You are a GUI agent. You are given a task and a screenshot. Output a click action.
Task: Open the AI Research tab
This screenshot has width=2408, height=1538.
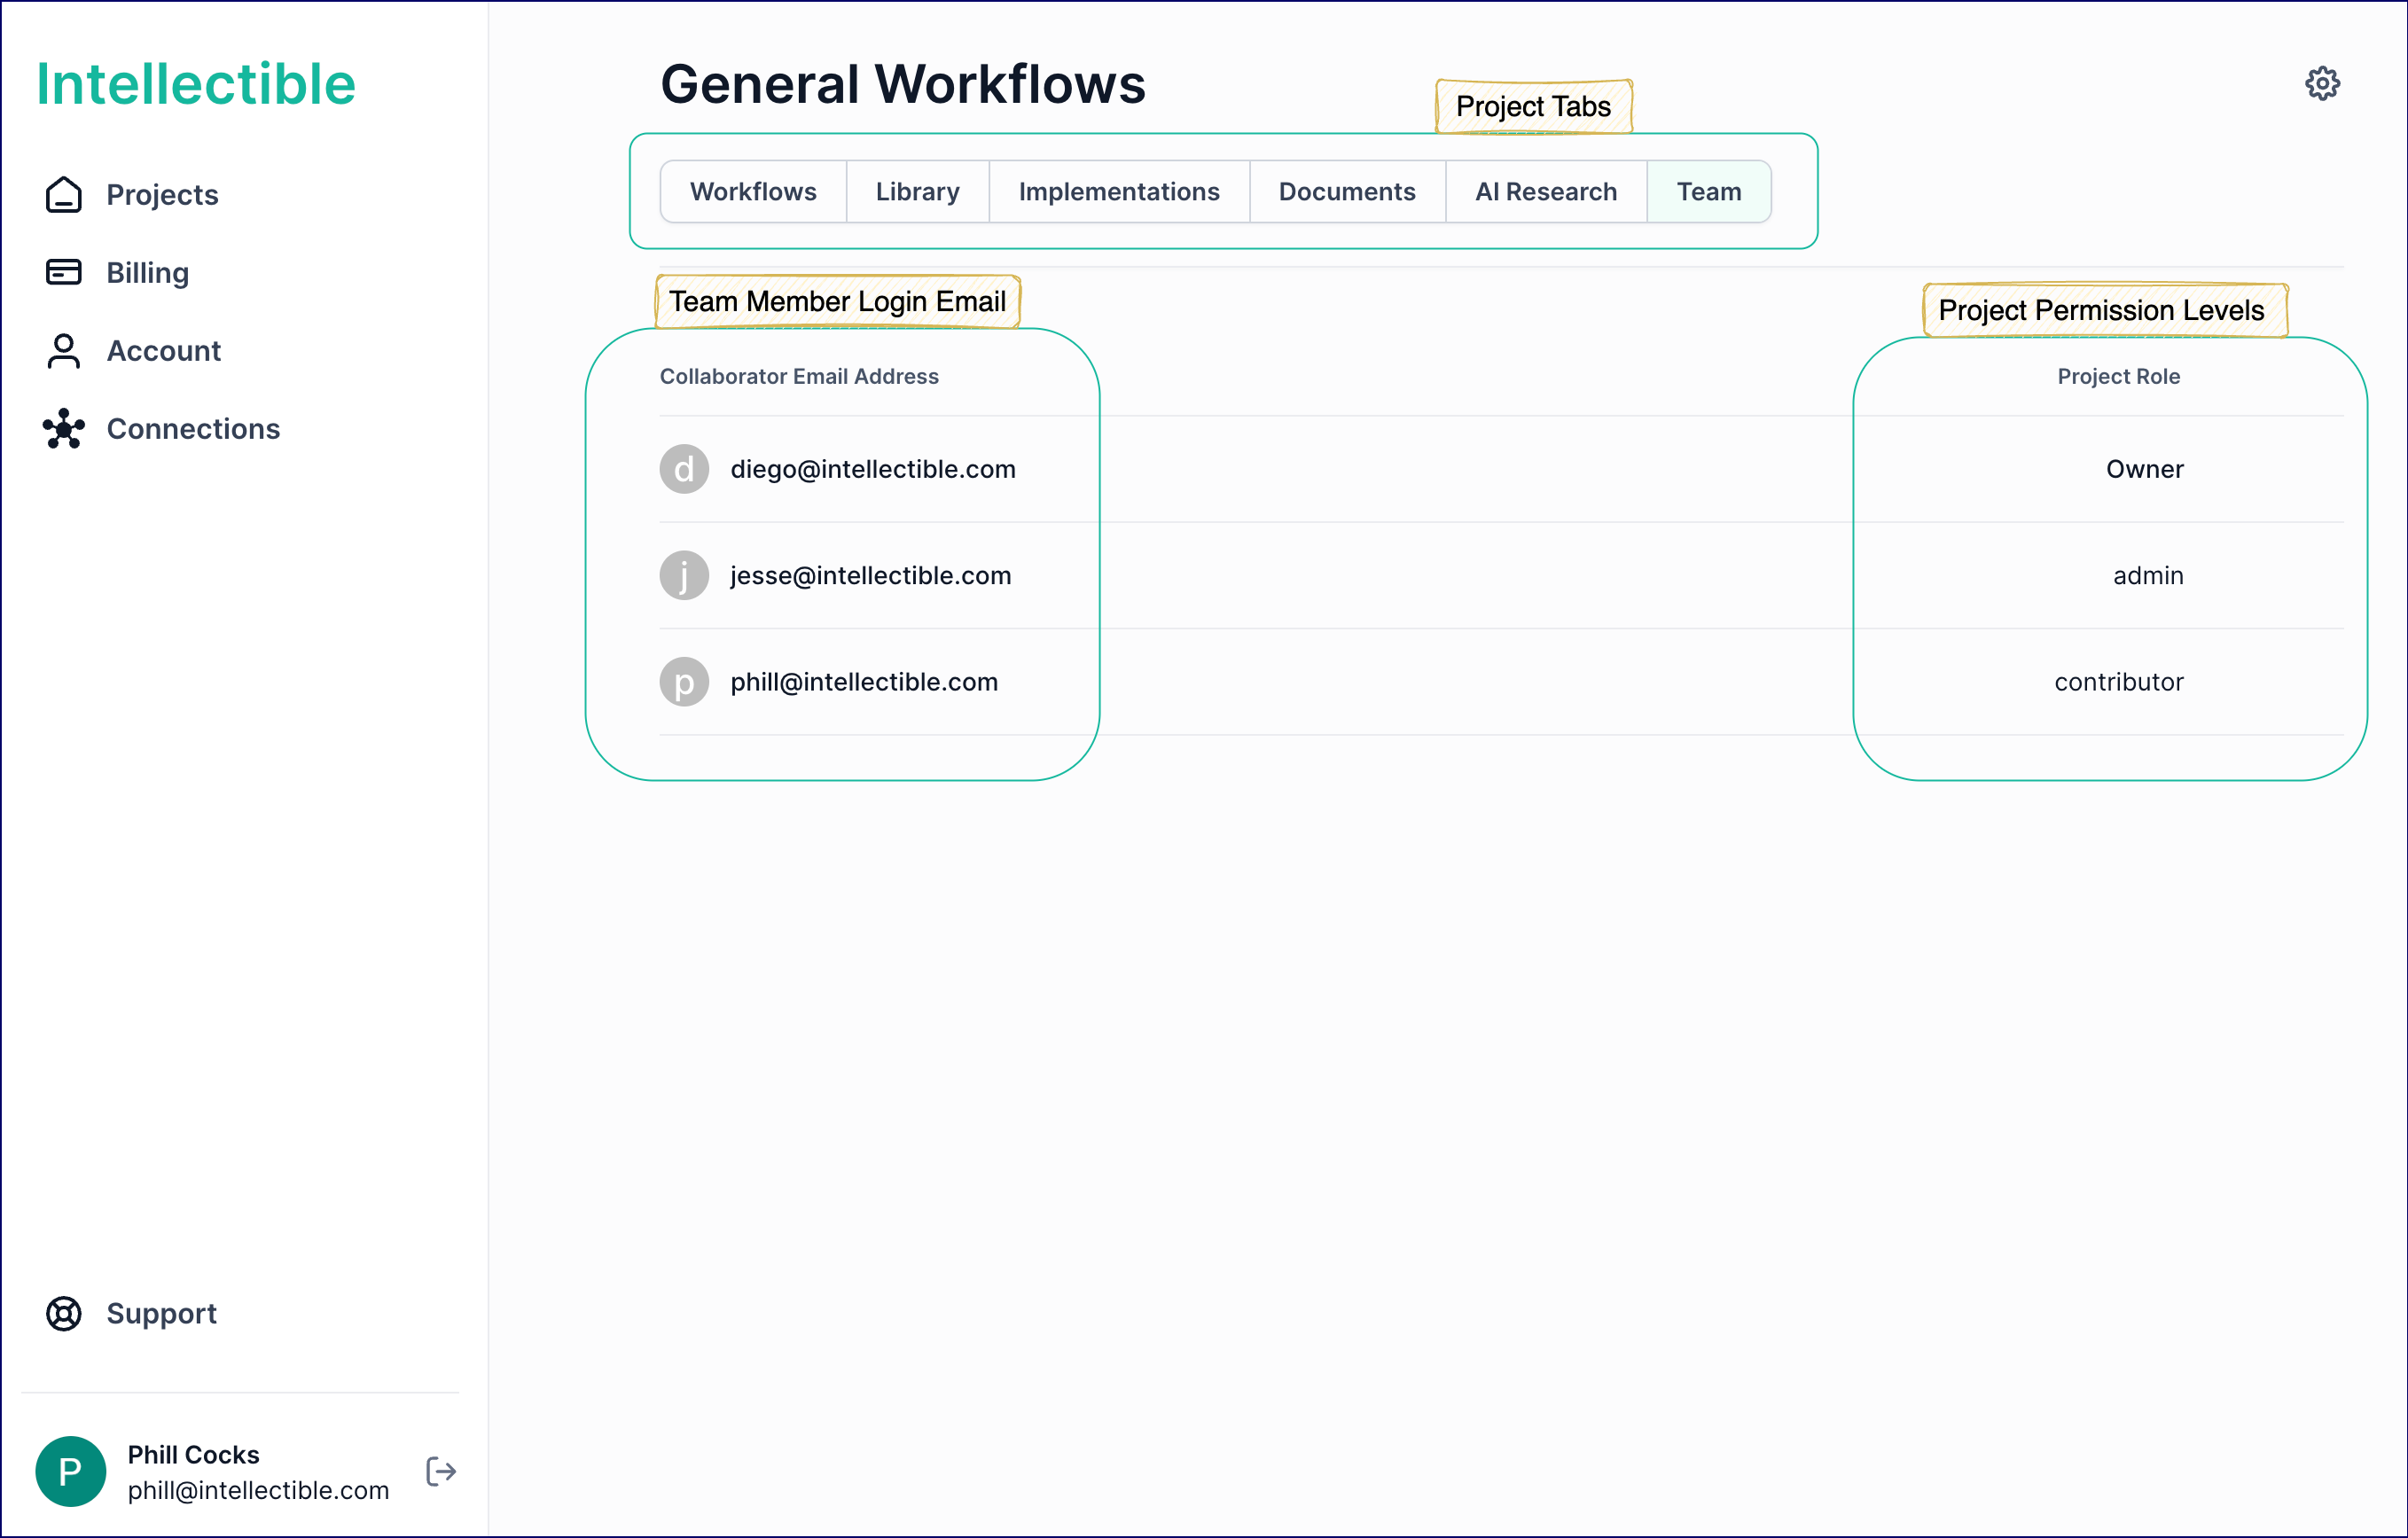(x=1545, y=191)
